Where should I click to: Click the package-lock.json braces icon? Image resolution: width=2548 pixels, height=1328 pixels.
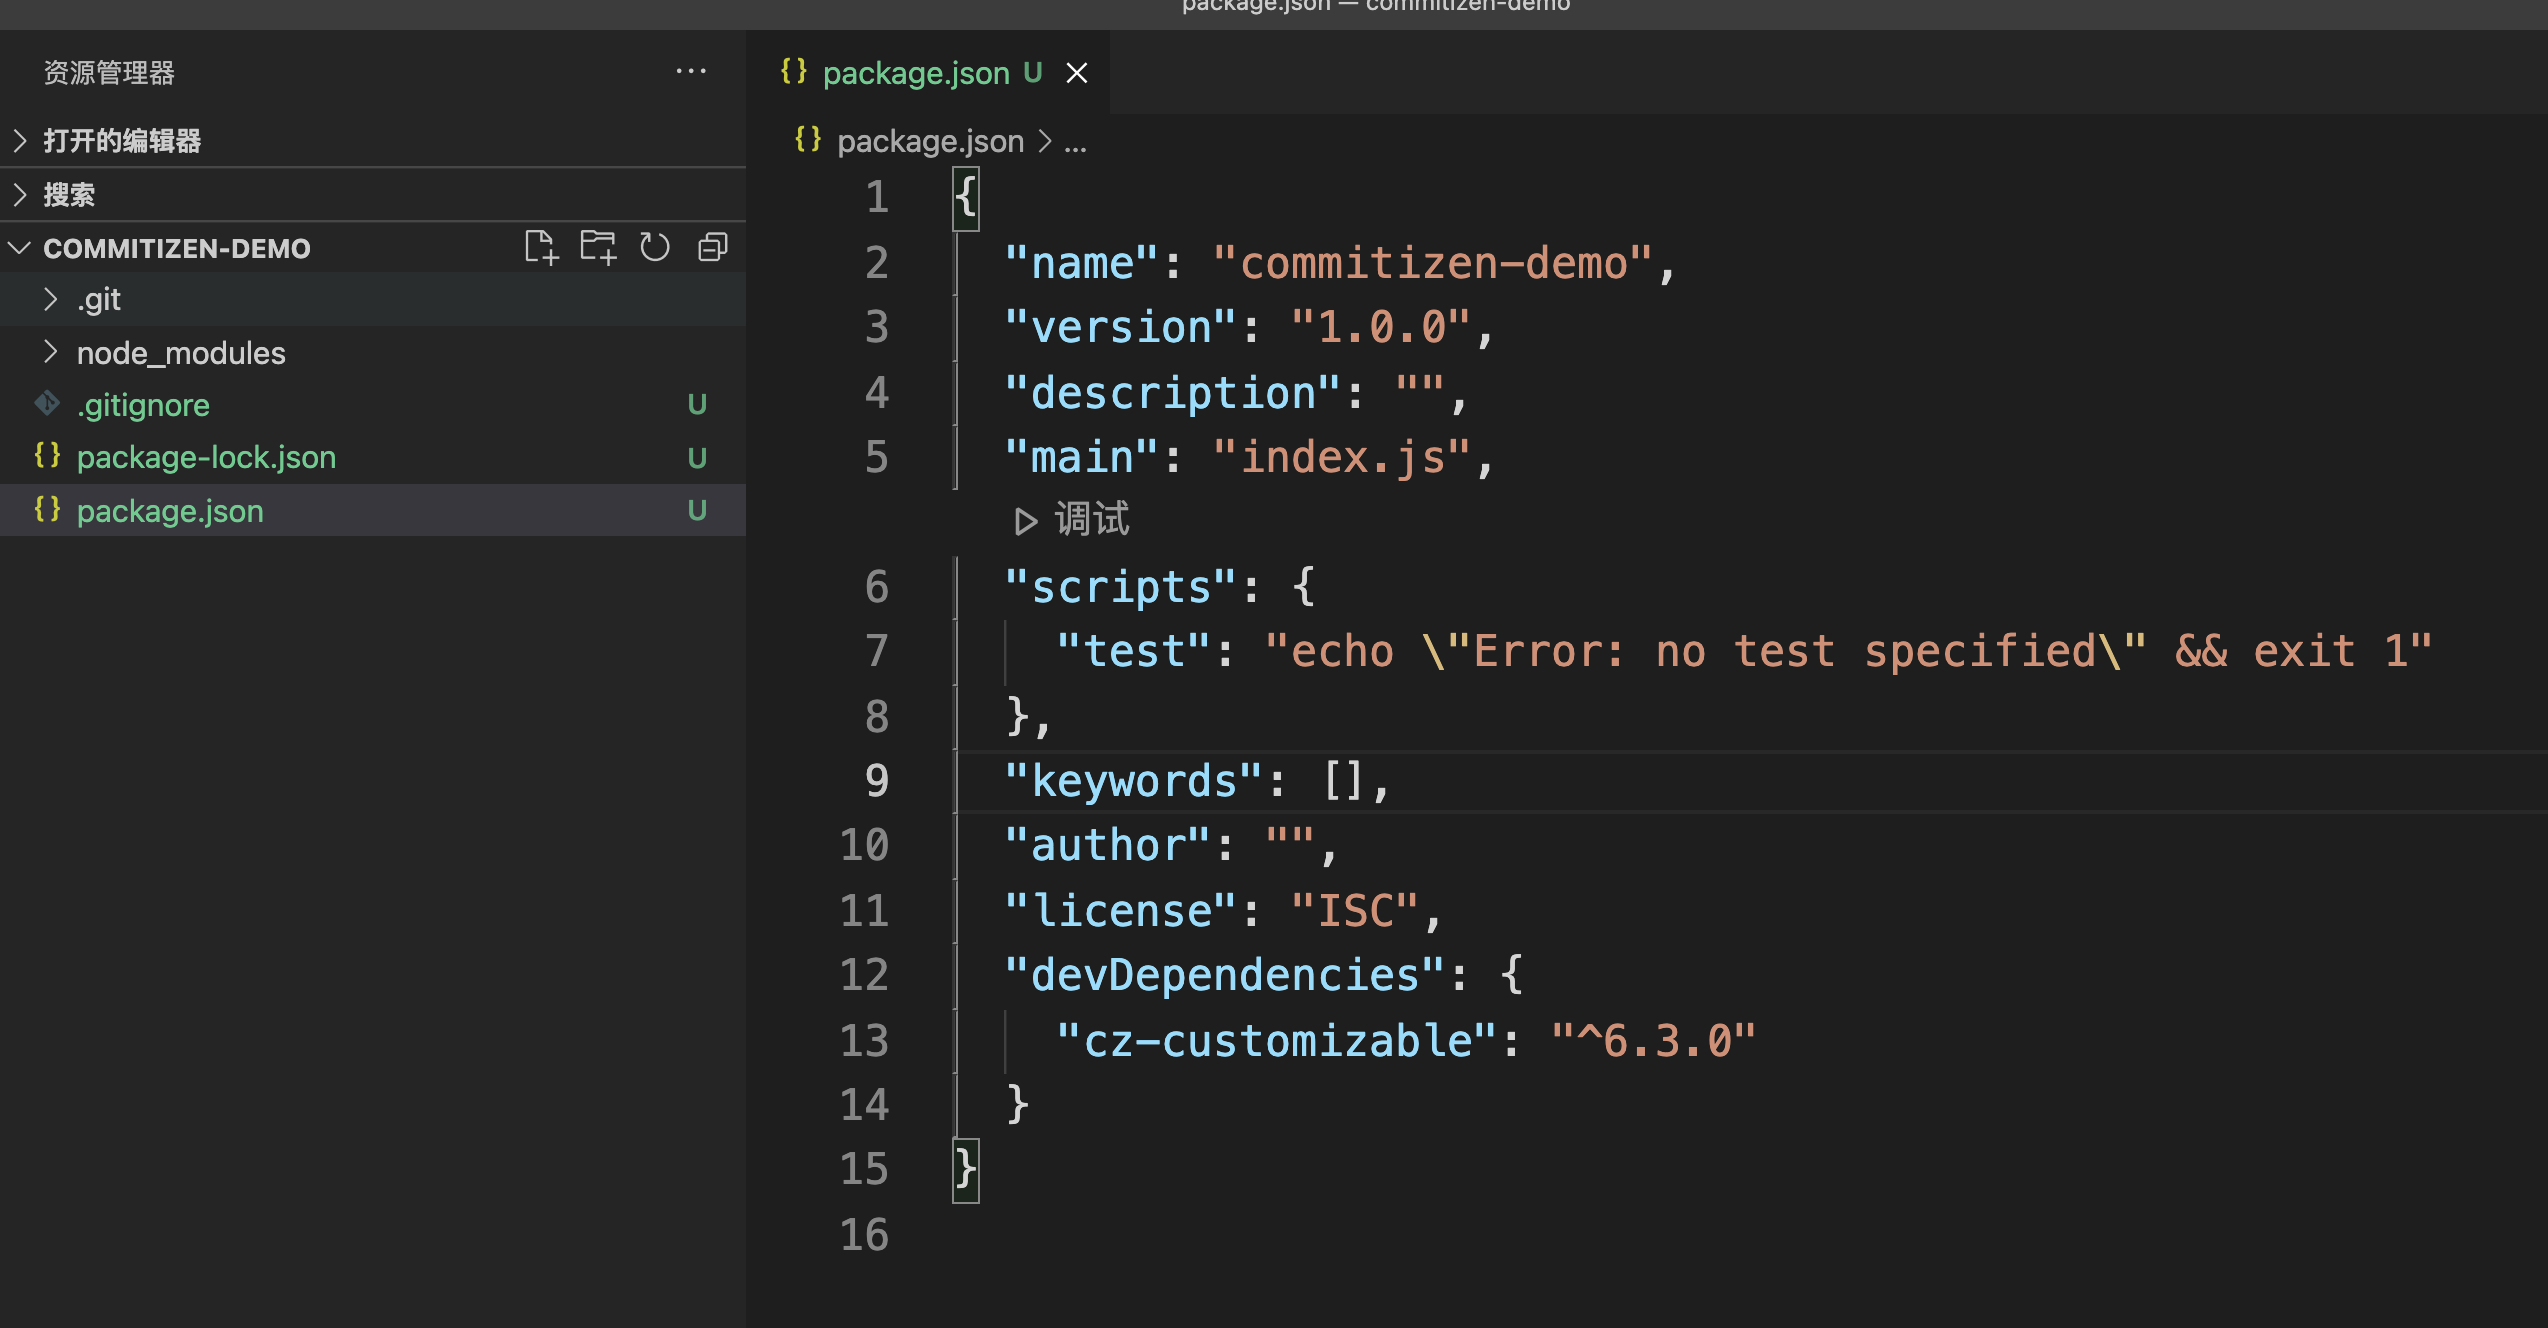pos(47,456)
